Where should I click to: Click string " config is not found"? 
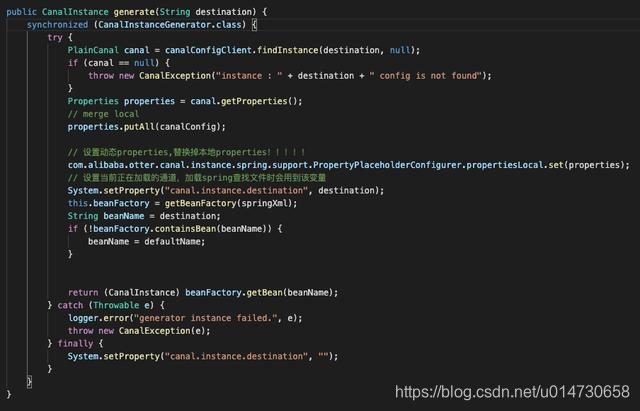(x=425, y=76)
